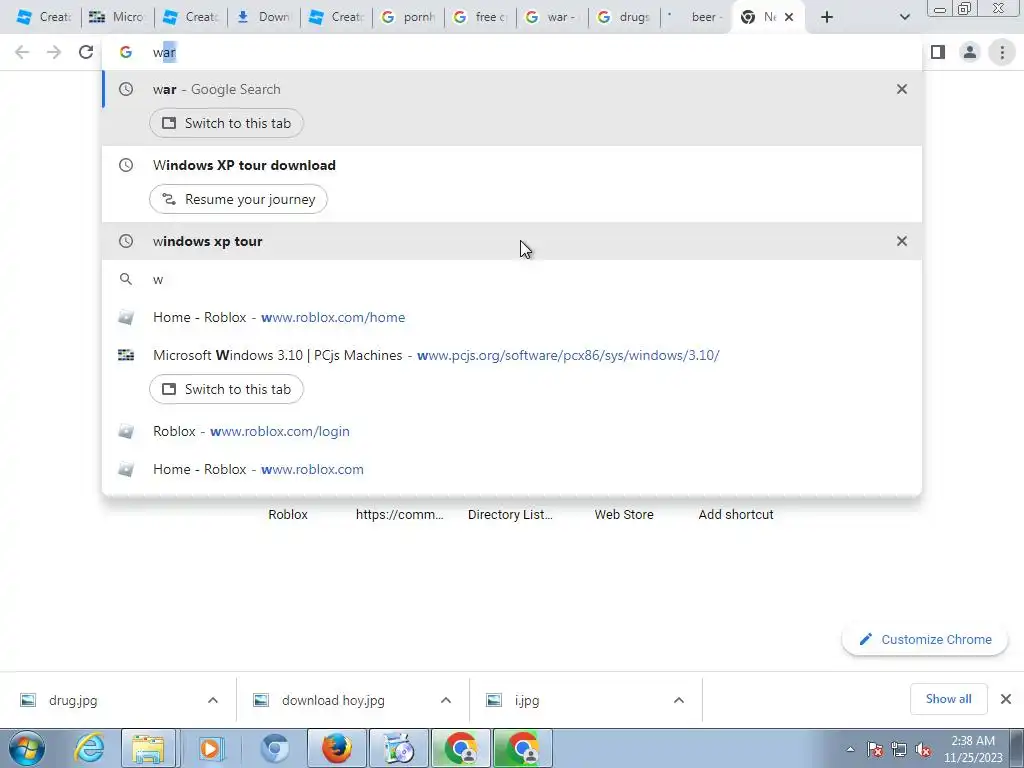Switch to the 'Down' tab

pyautogui.click(x=264, y=17)
